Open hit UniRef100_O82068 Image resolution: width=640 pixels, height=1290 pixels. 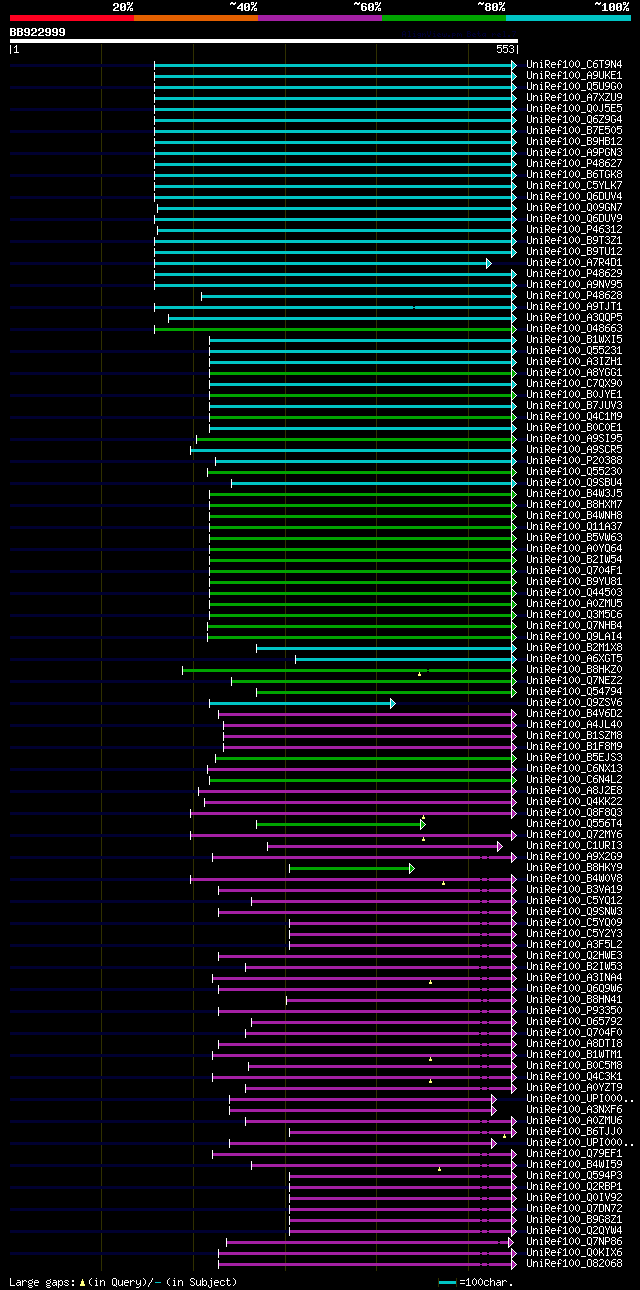574,1263
